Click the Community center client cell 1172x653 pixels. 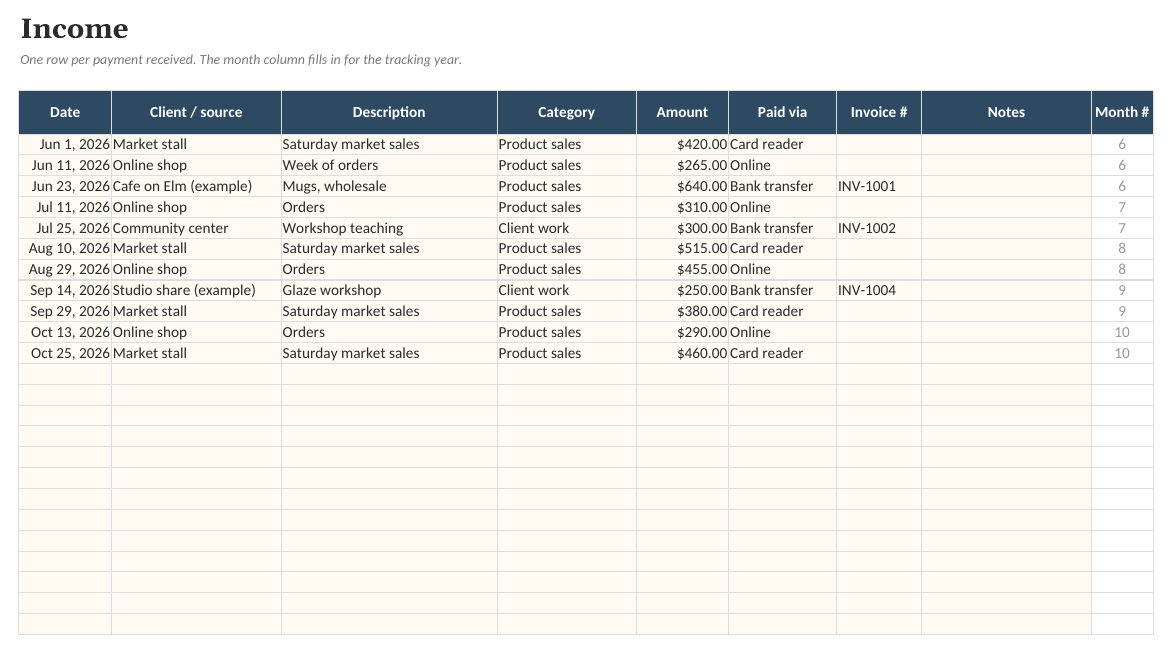(196, 228)
